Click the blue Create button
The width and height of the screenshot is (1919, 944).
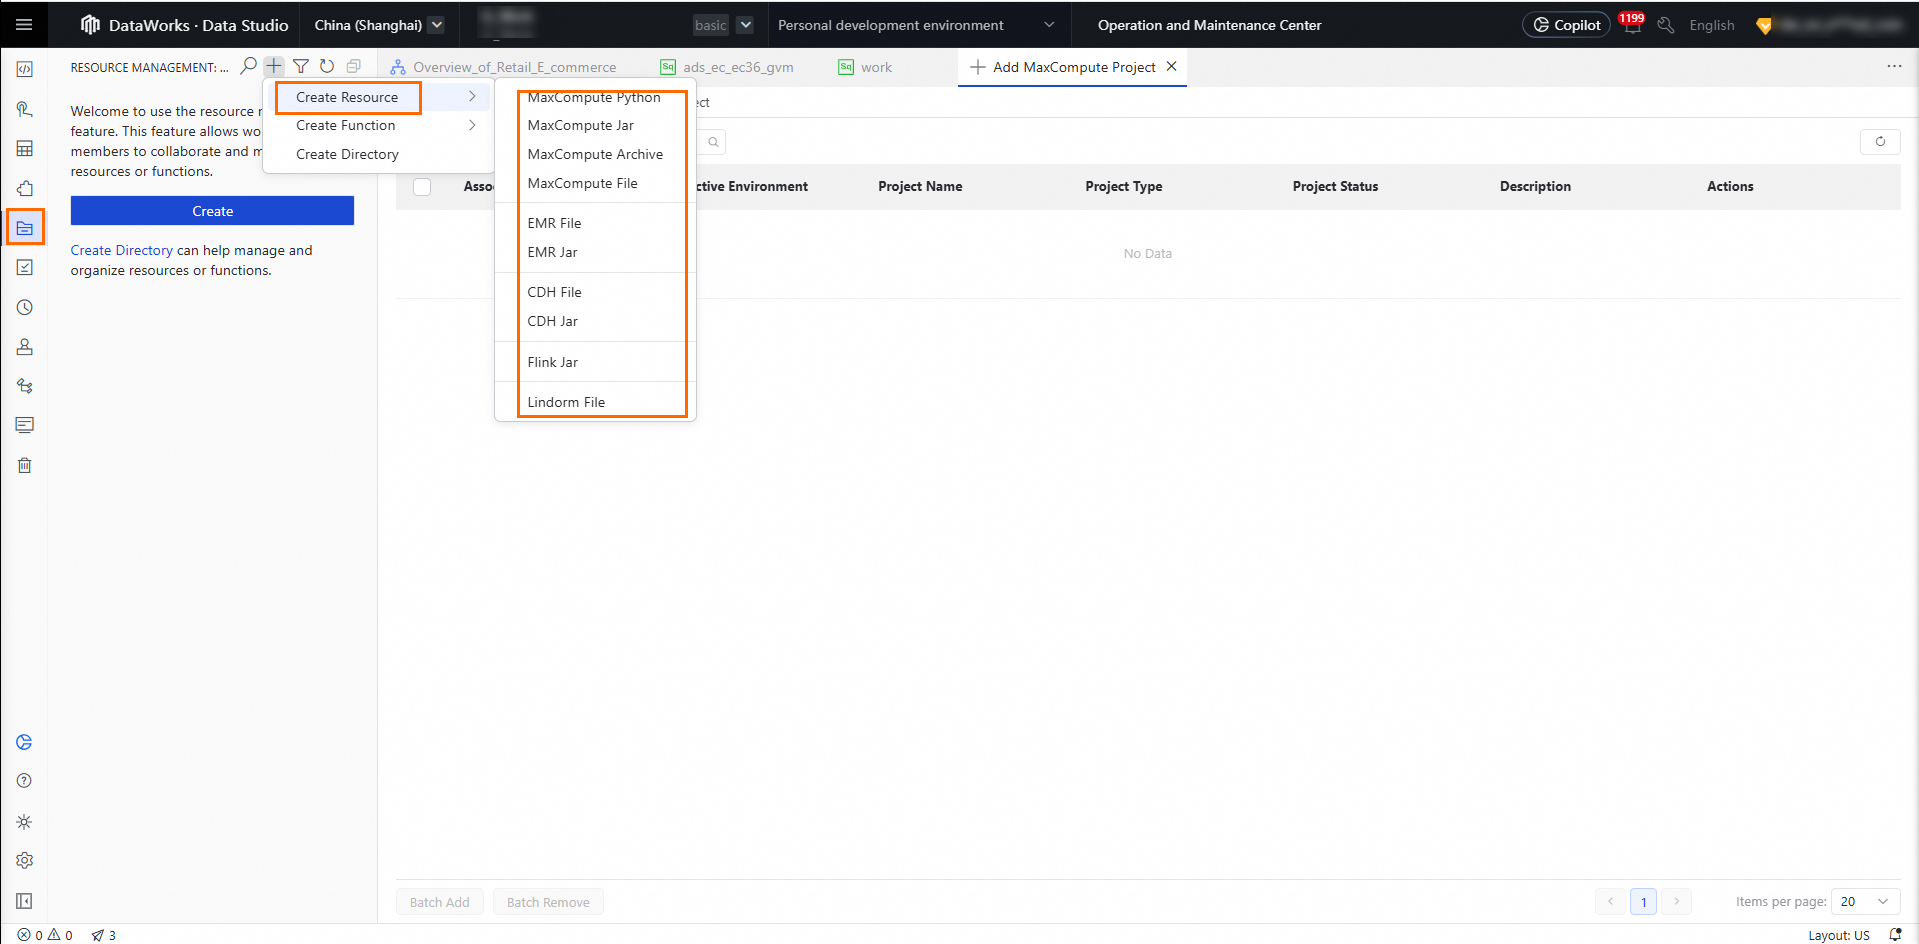coord(212,211)
